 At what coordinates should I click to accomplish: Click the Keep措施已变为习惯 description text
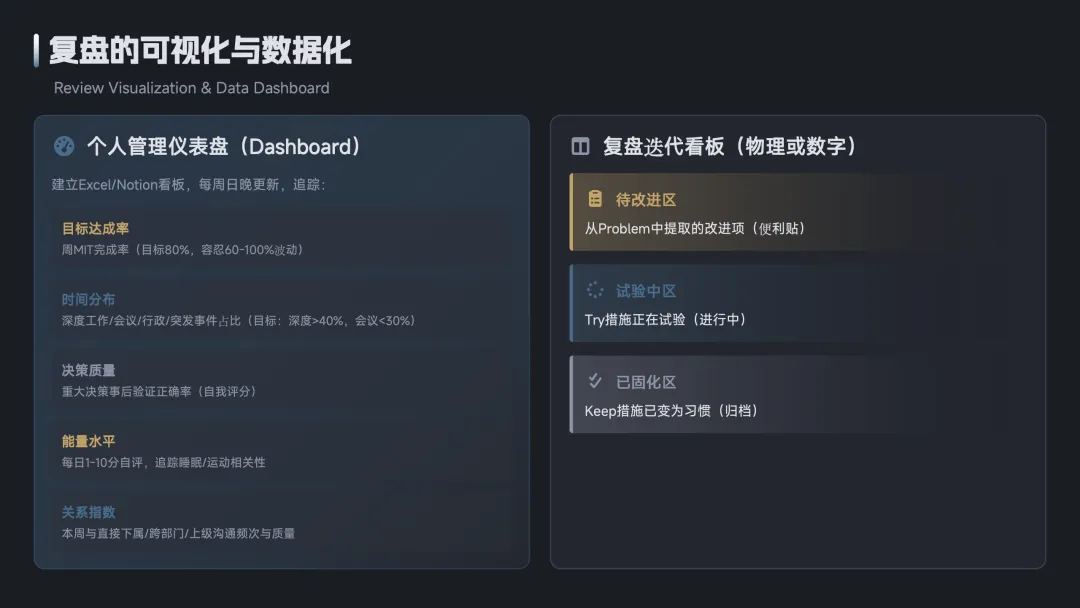(x=671, y=411)
